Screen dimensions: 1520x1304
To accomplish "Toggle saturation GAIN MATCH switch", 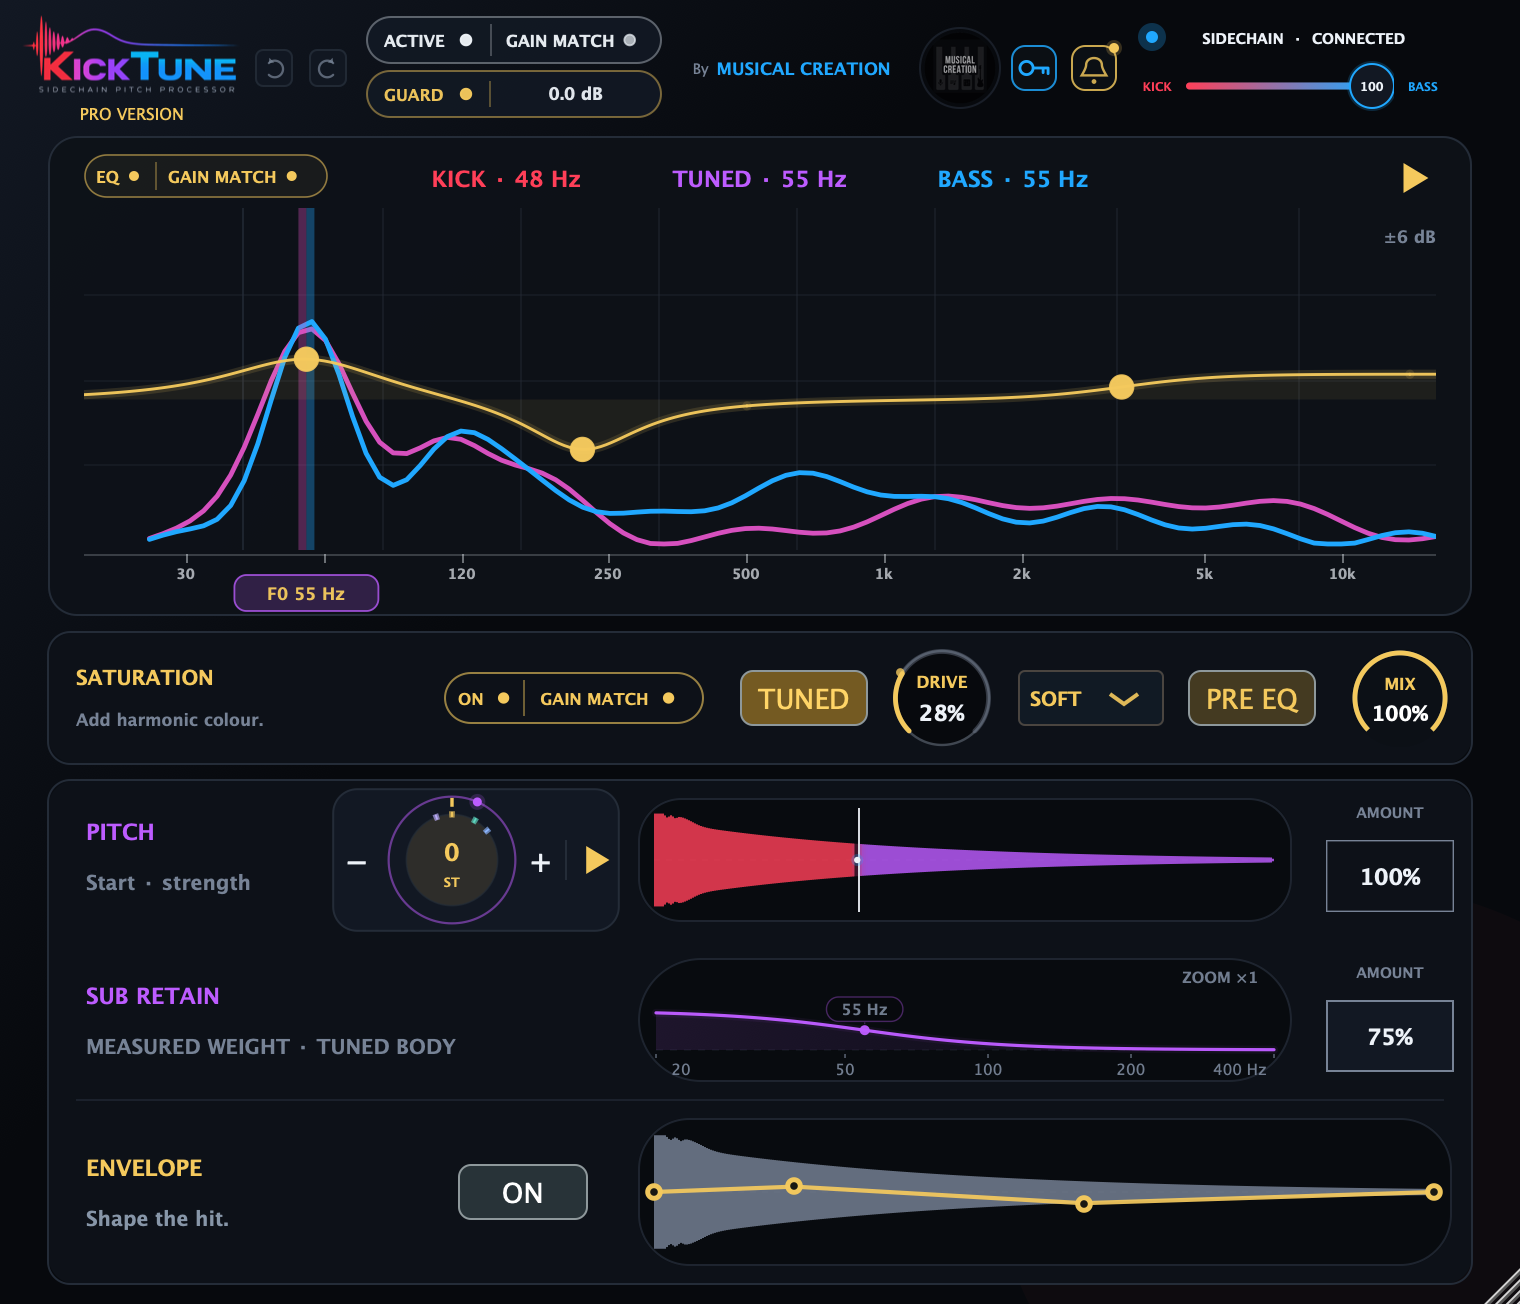I will [x=608, y=698].
